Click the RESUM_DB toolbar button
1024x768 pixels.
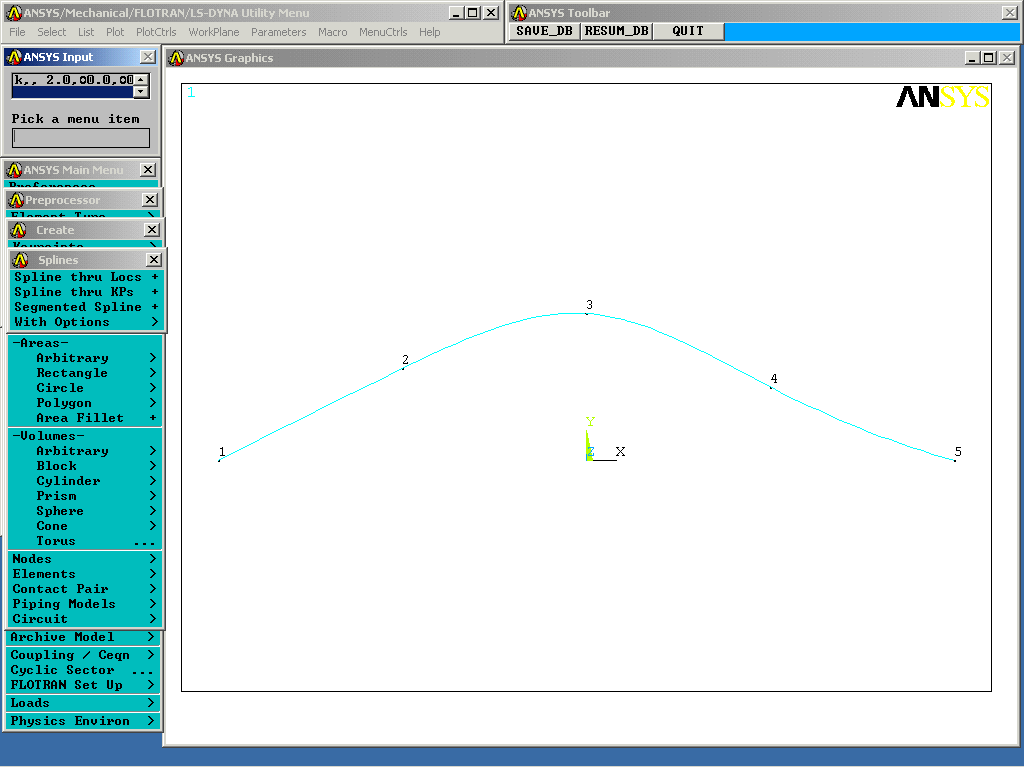point(616,31)
